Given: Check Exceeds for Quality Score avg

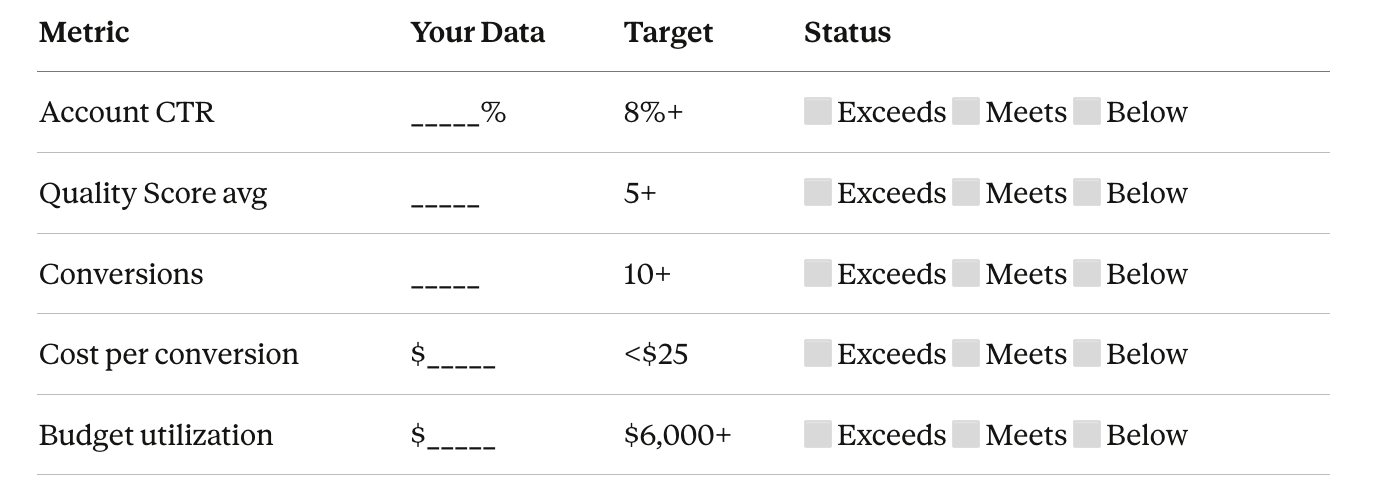Looking at the screenshot, I should 818,192.
